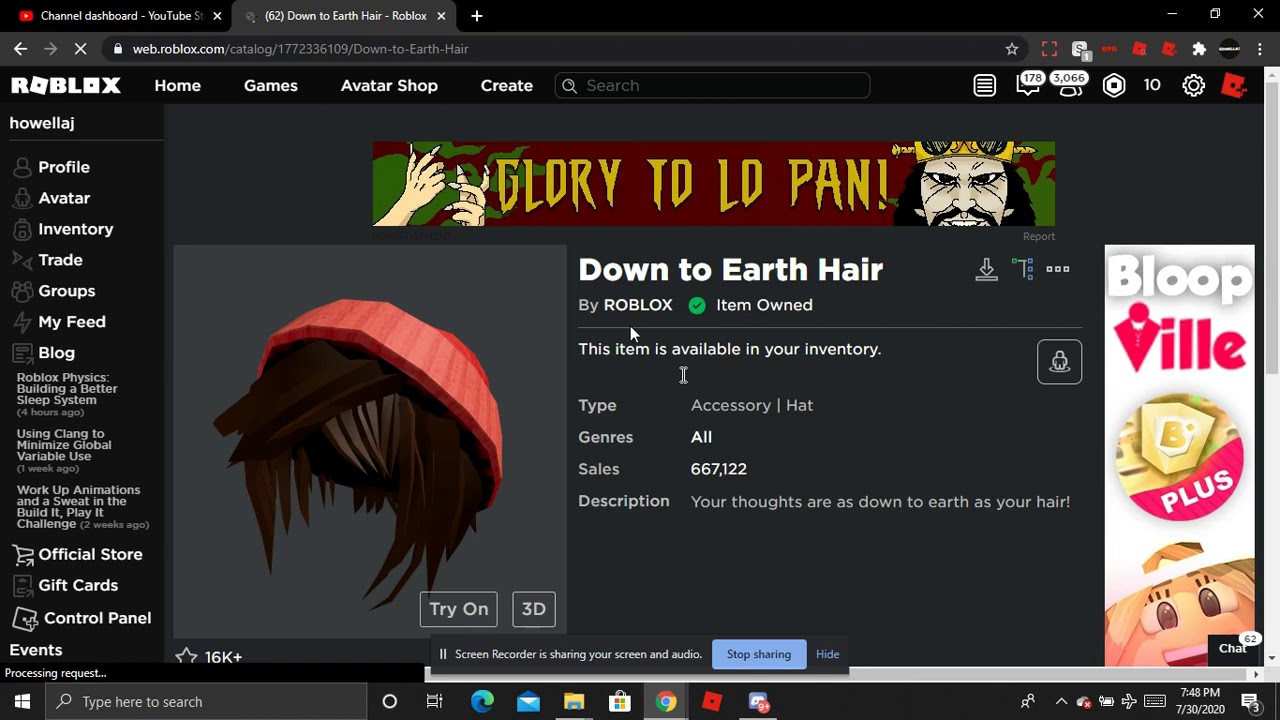
Task: Click the Roblox search field
Action: 712,86
